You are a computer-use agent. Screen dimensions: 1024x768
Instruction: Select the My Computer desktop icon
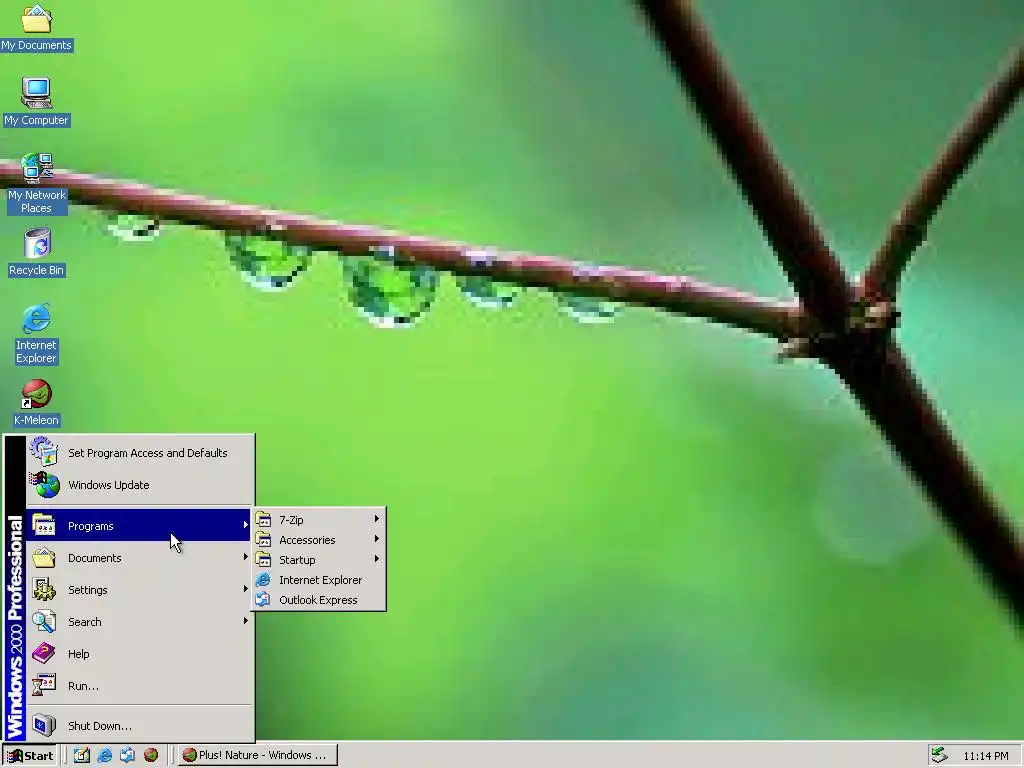click(x=37, y=101)
